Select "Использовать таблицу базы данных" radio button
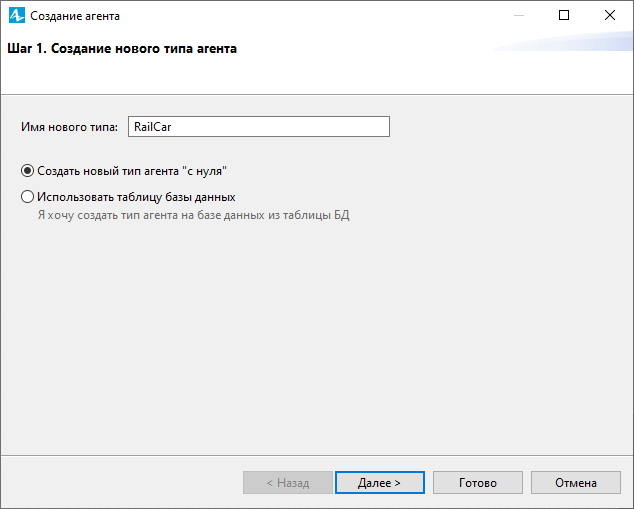Image resolution: width=634 pixels, height=509 pixels. point(27,197)
